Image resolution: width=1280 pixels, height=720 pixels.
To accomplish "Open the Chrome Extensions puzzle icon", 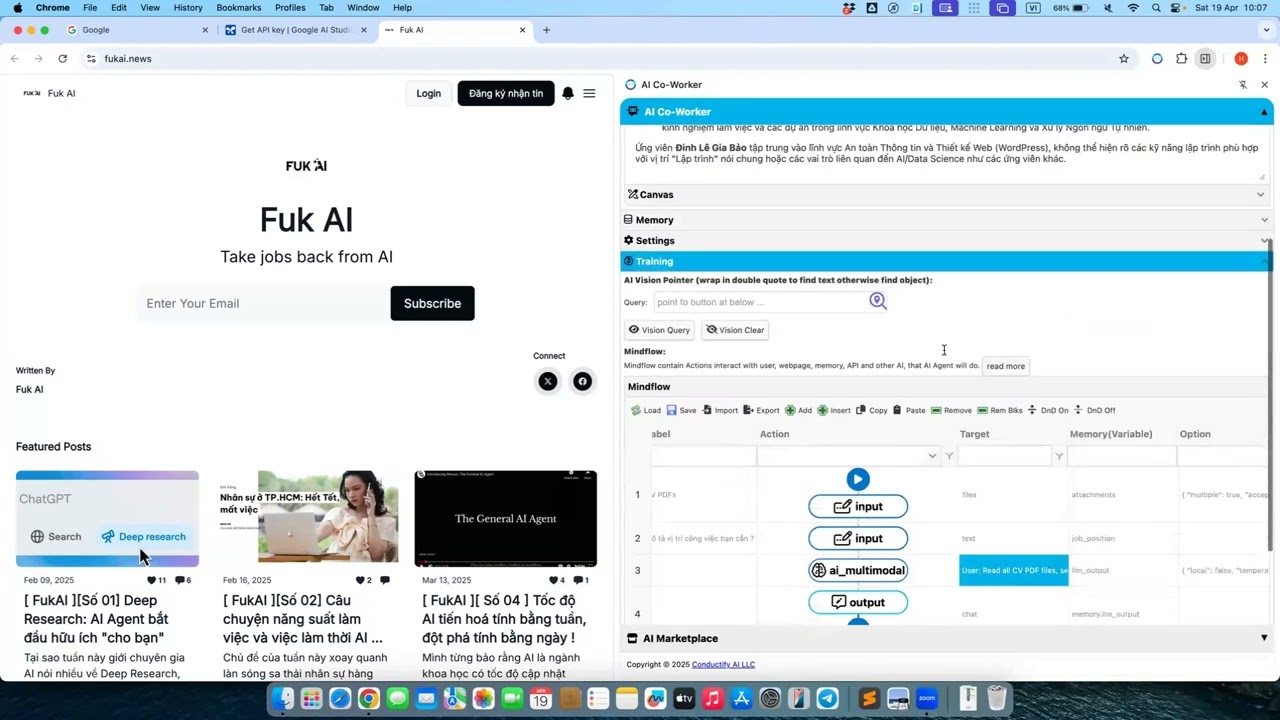I will pos(1181,59).
